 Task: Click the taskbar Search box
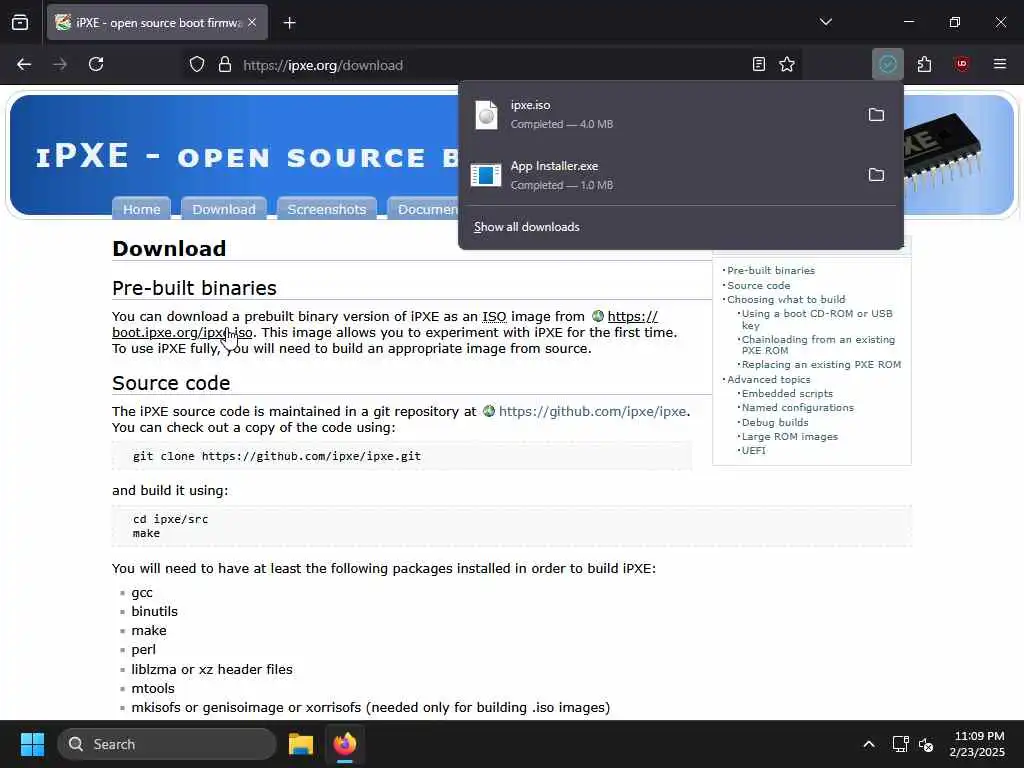pyautogui.click(x=167, y=744)
